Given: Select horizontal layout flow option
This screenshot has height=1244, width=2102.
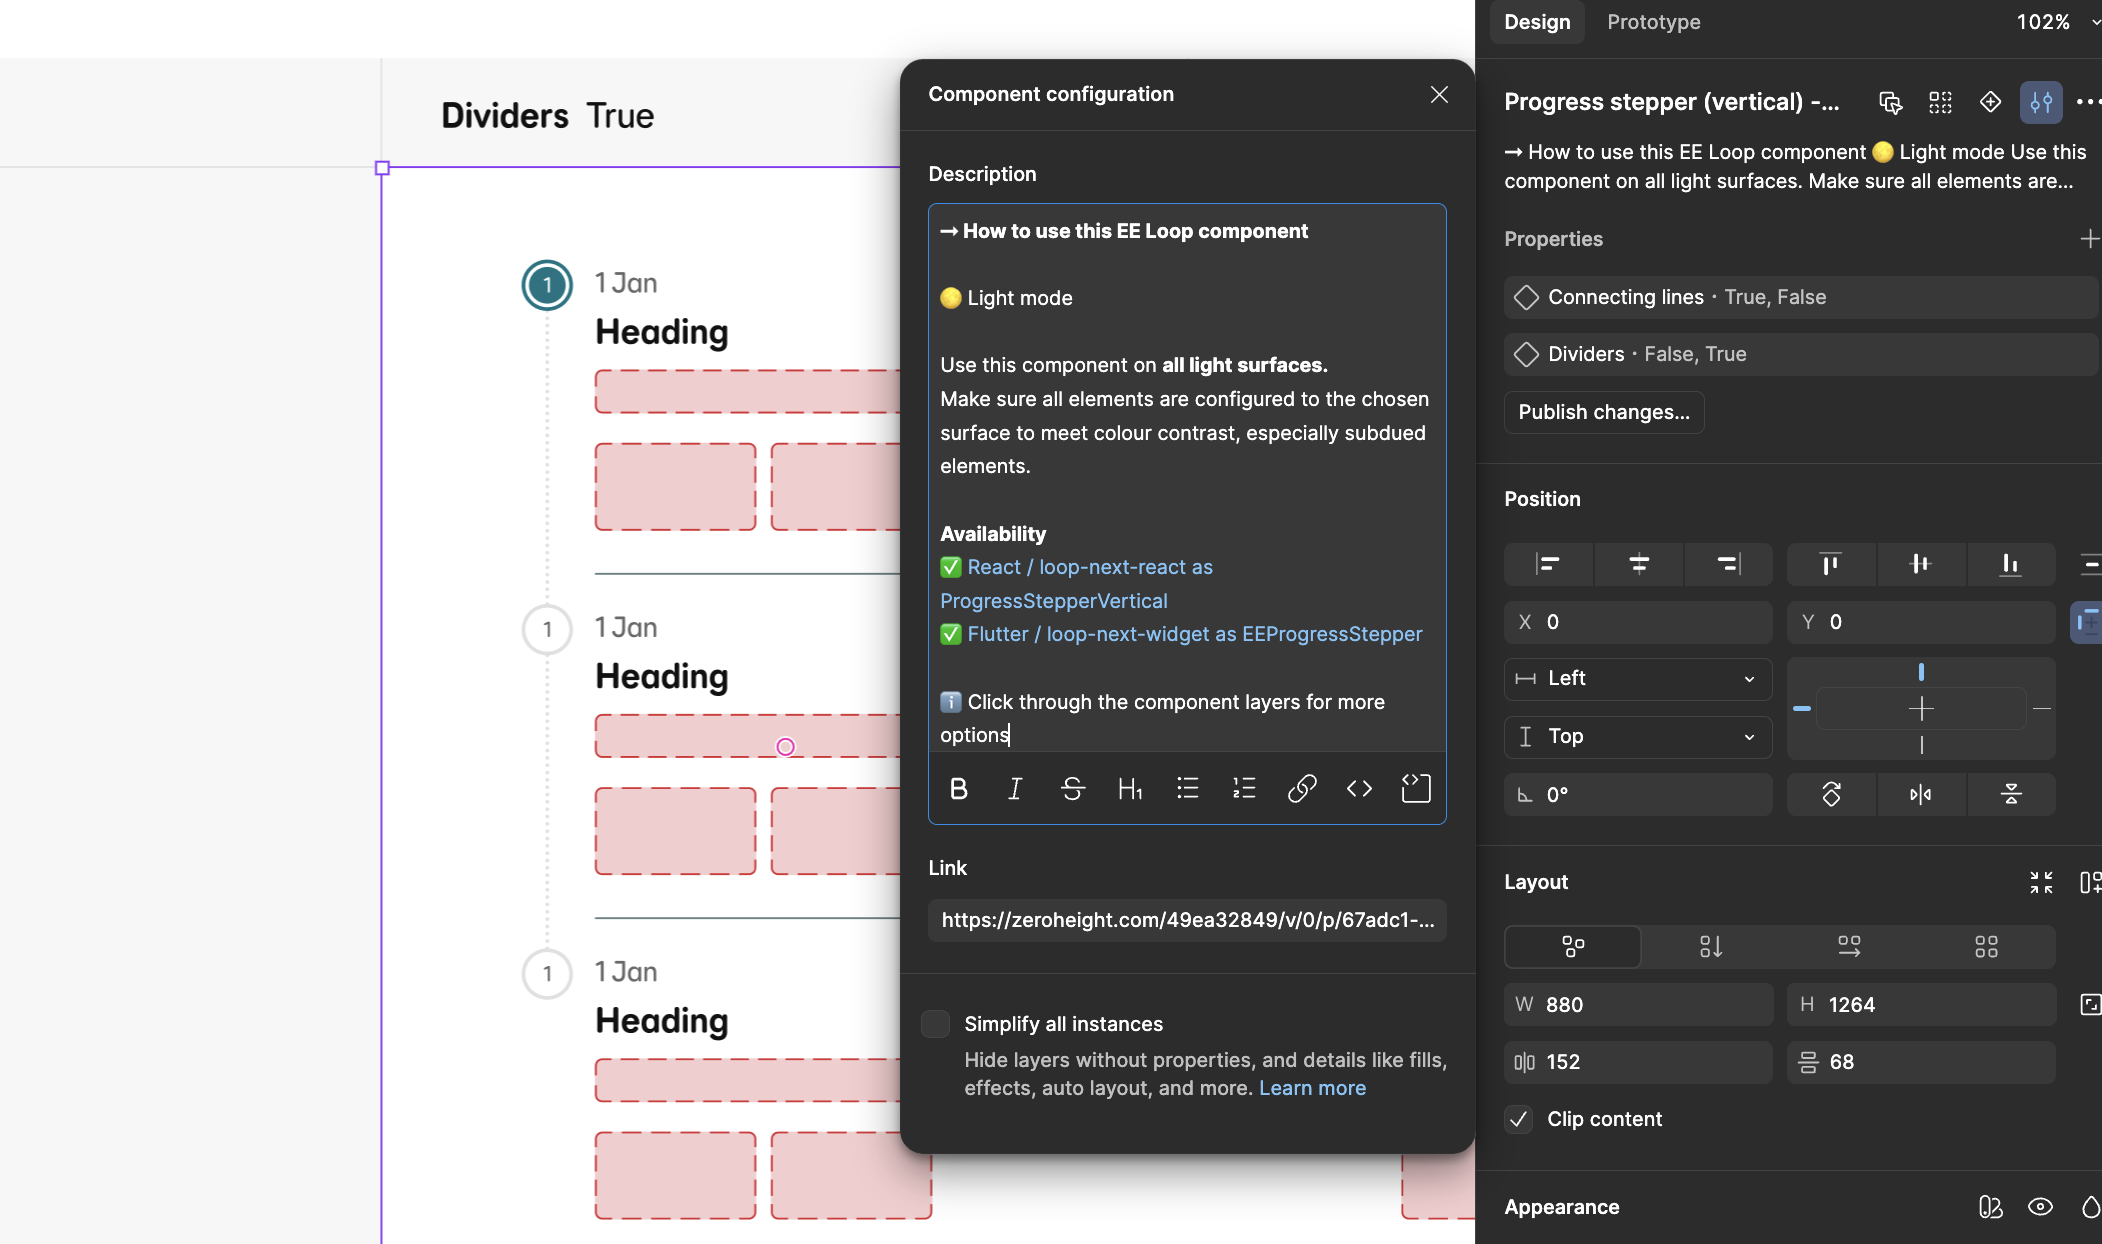Looking at the screenshot, I should pyautogui.click(x=1849, y=946).
